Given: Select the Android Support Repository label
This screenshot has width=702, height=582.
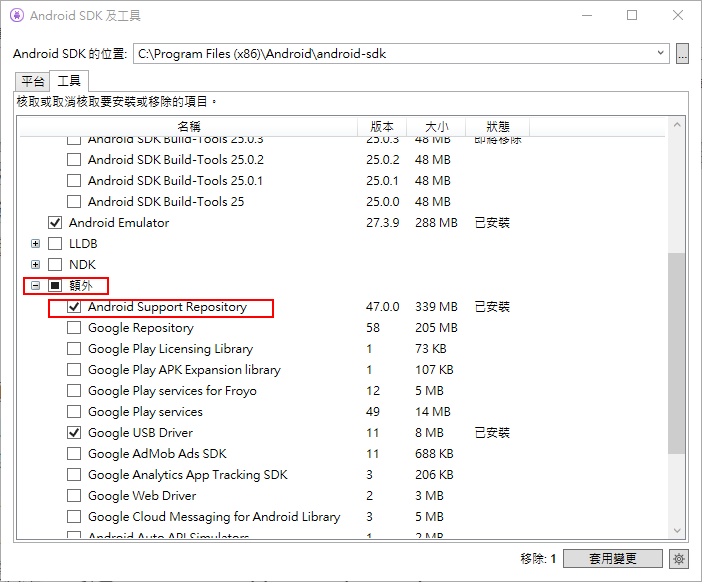Looking at the screenshot, I should pos(167,307).
